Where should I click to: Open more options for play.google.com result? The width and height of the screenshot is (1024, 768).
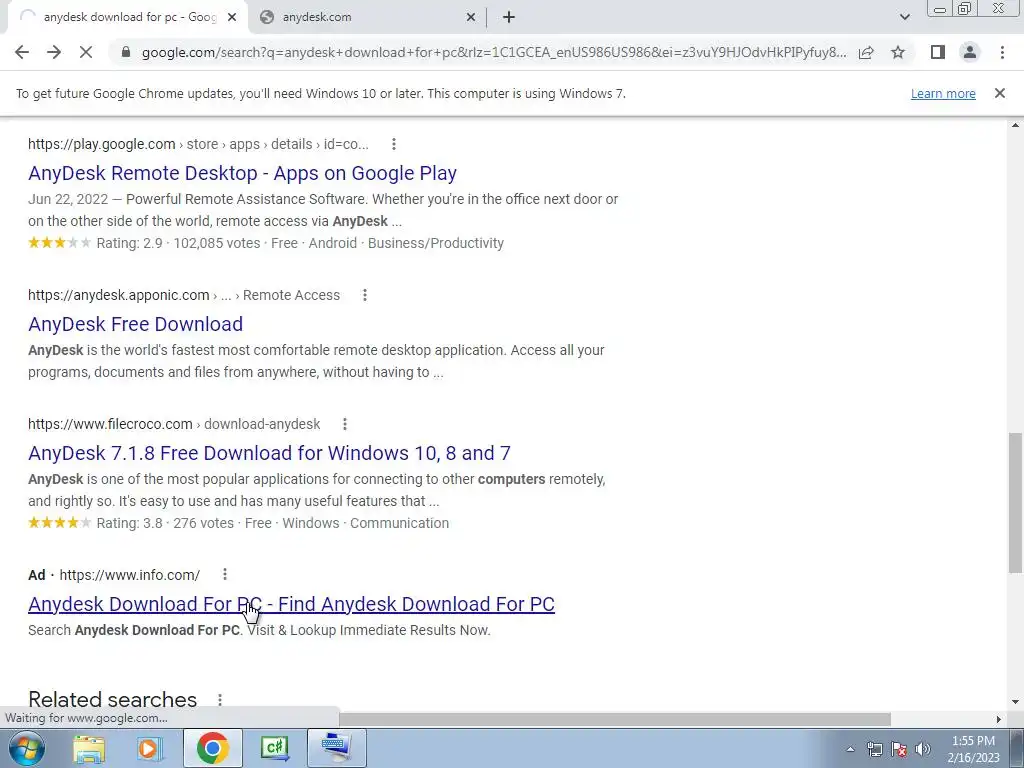click(394, 144)
